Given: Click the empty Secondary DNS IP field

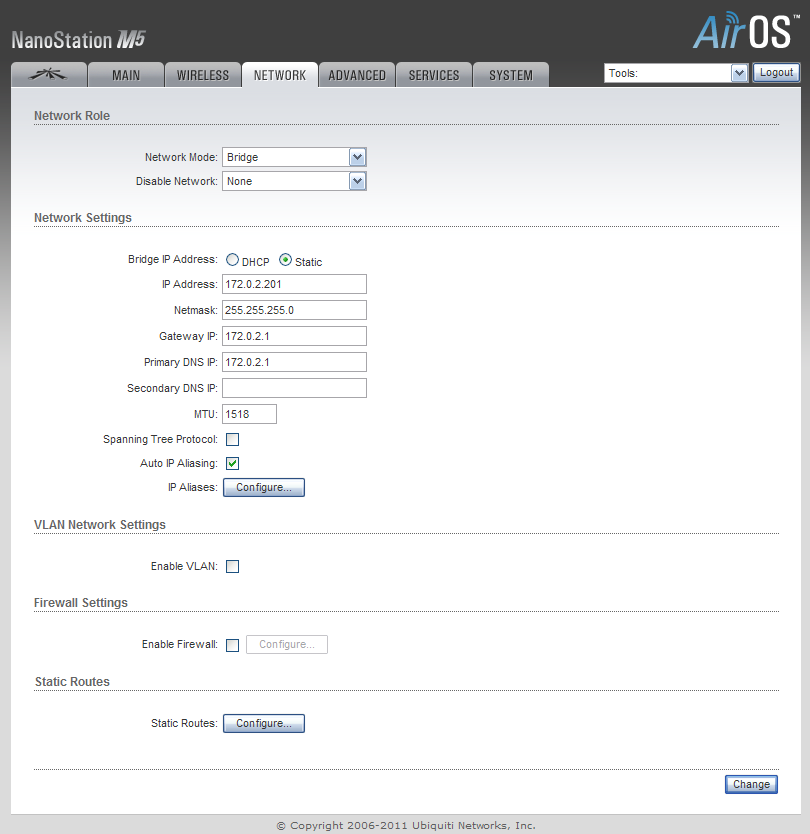Looking at the screenshot, I should coord(294,388).
